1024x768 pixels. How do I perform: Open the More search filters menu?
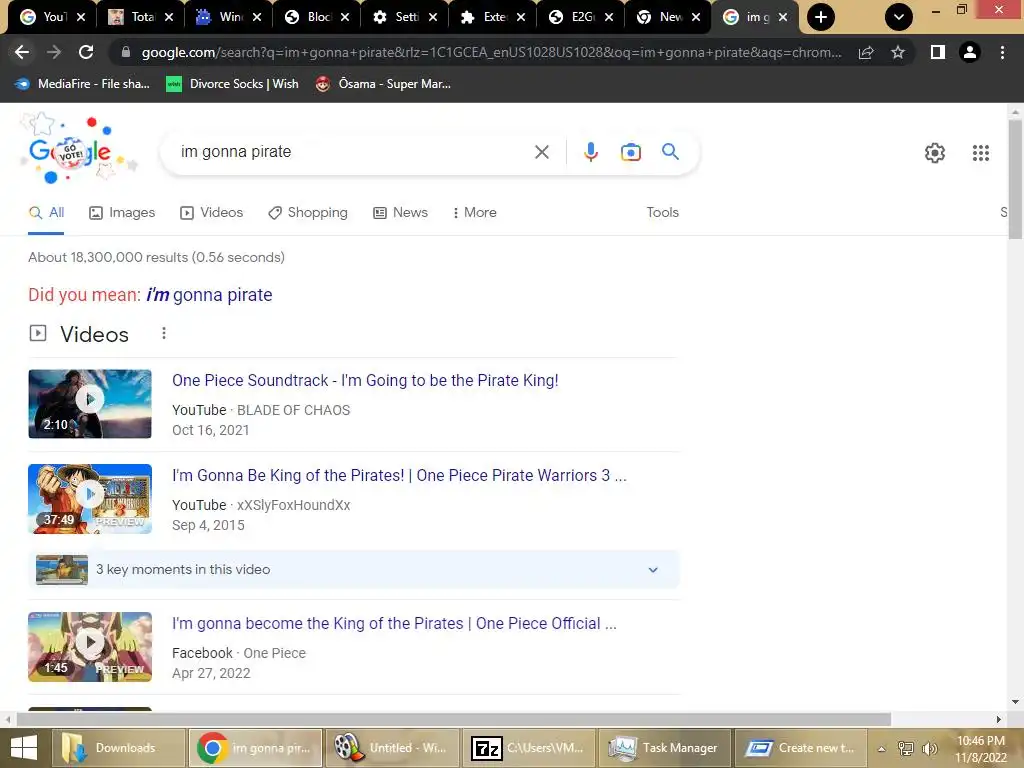[x=475, y=212]
